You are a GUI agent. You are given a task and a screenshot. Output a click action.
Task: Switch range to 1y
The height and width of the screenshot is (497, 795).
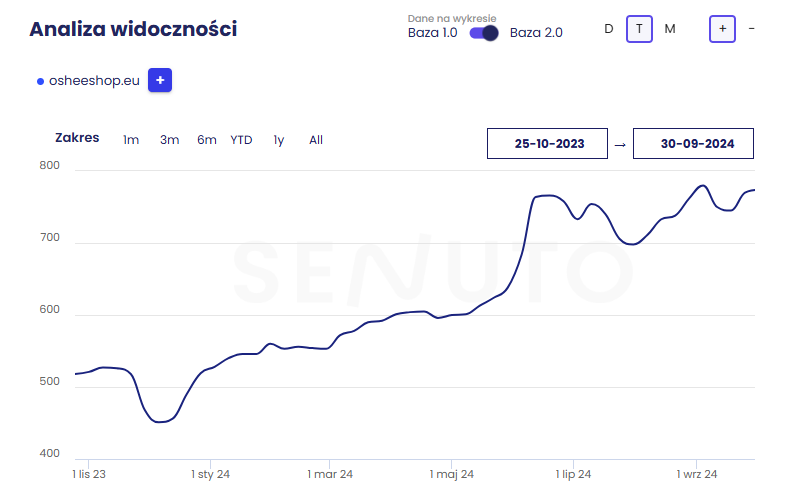point(279,140)
